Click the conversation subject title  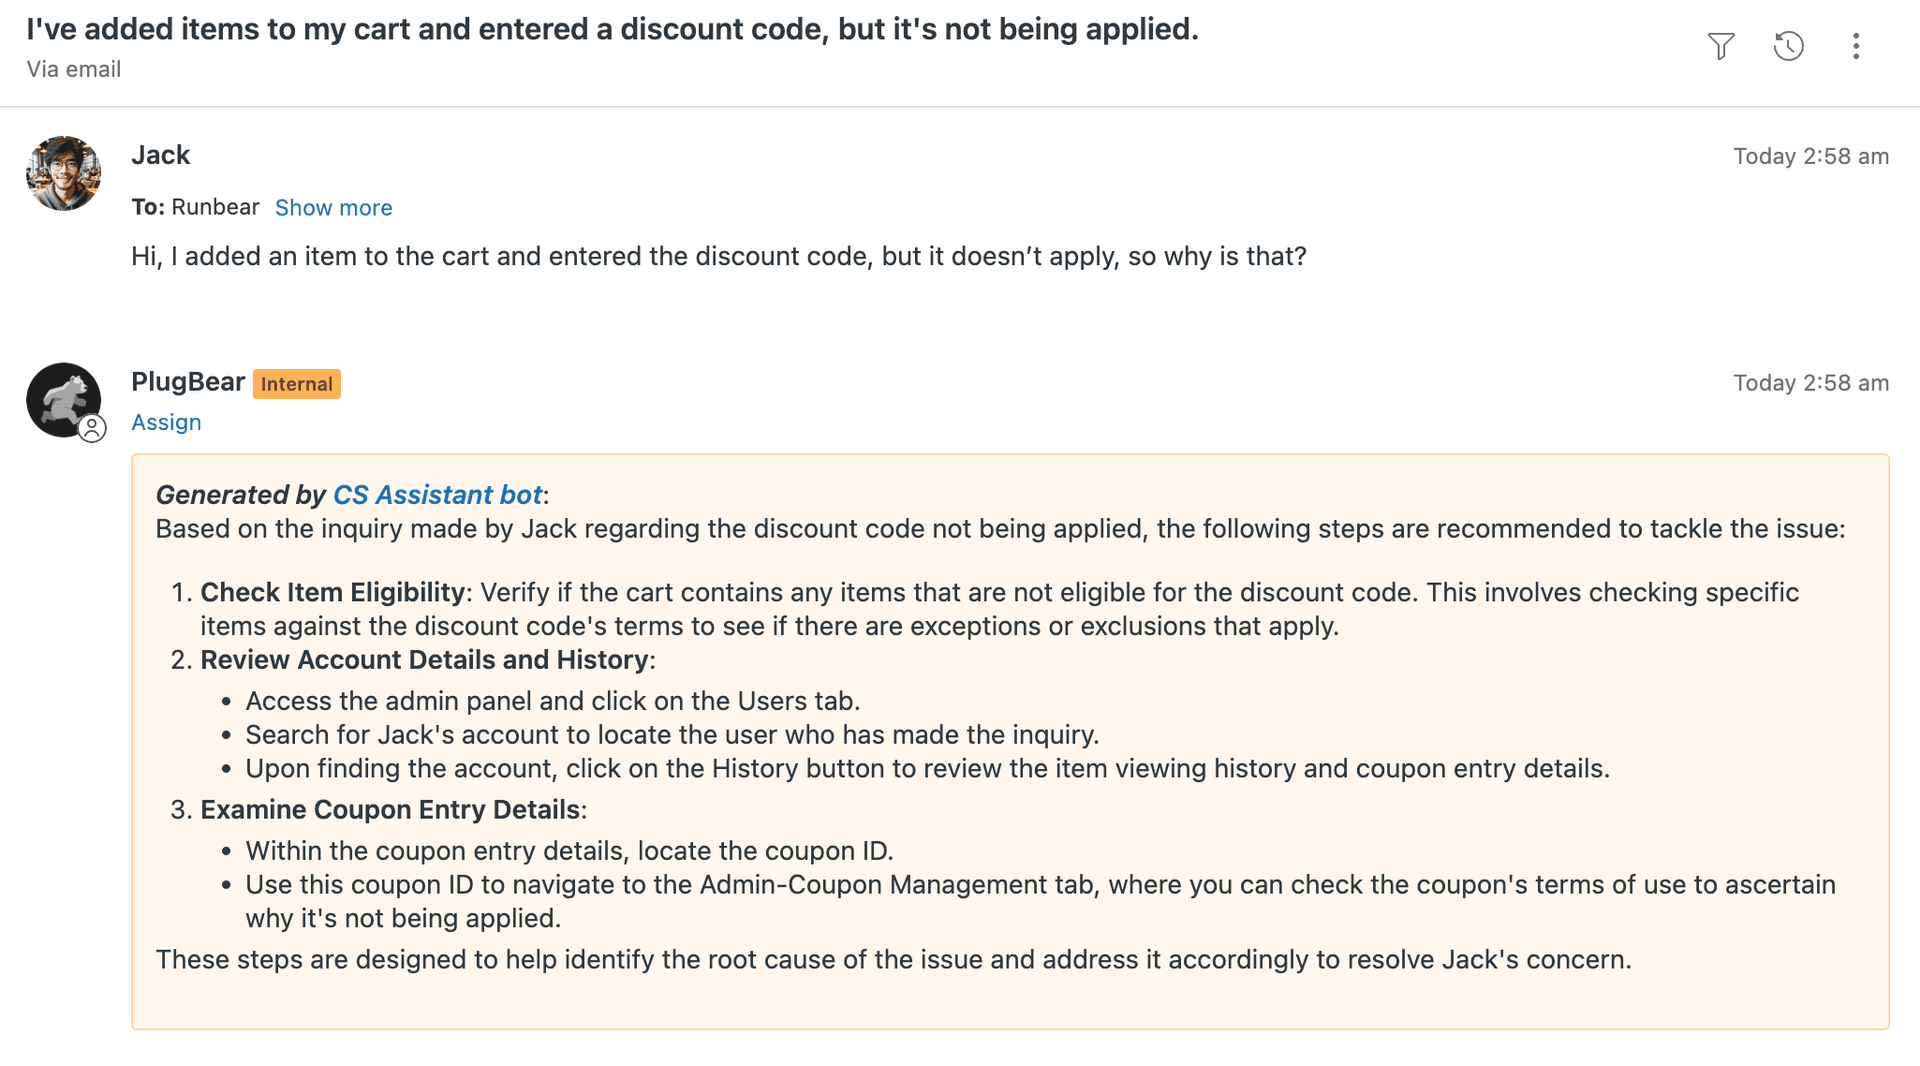click(612, 29)
